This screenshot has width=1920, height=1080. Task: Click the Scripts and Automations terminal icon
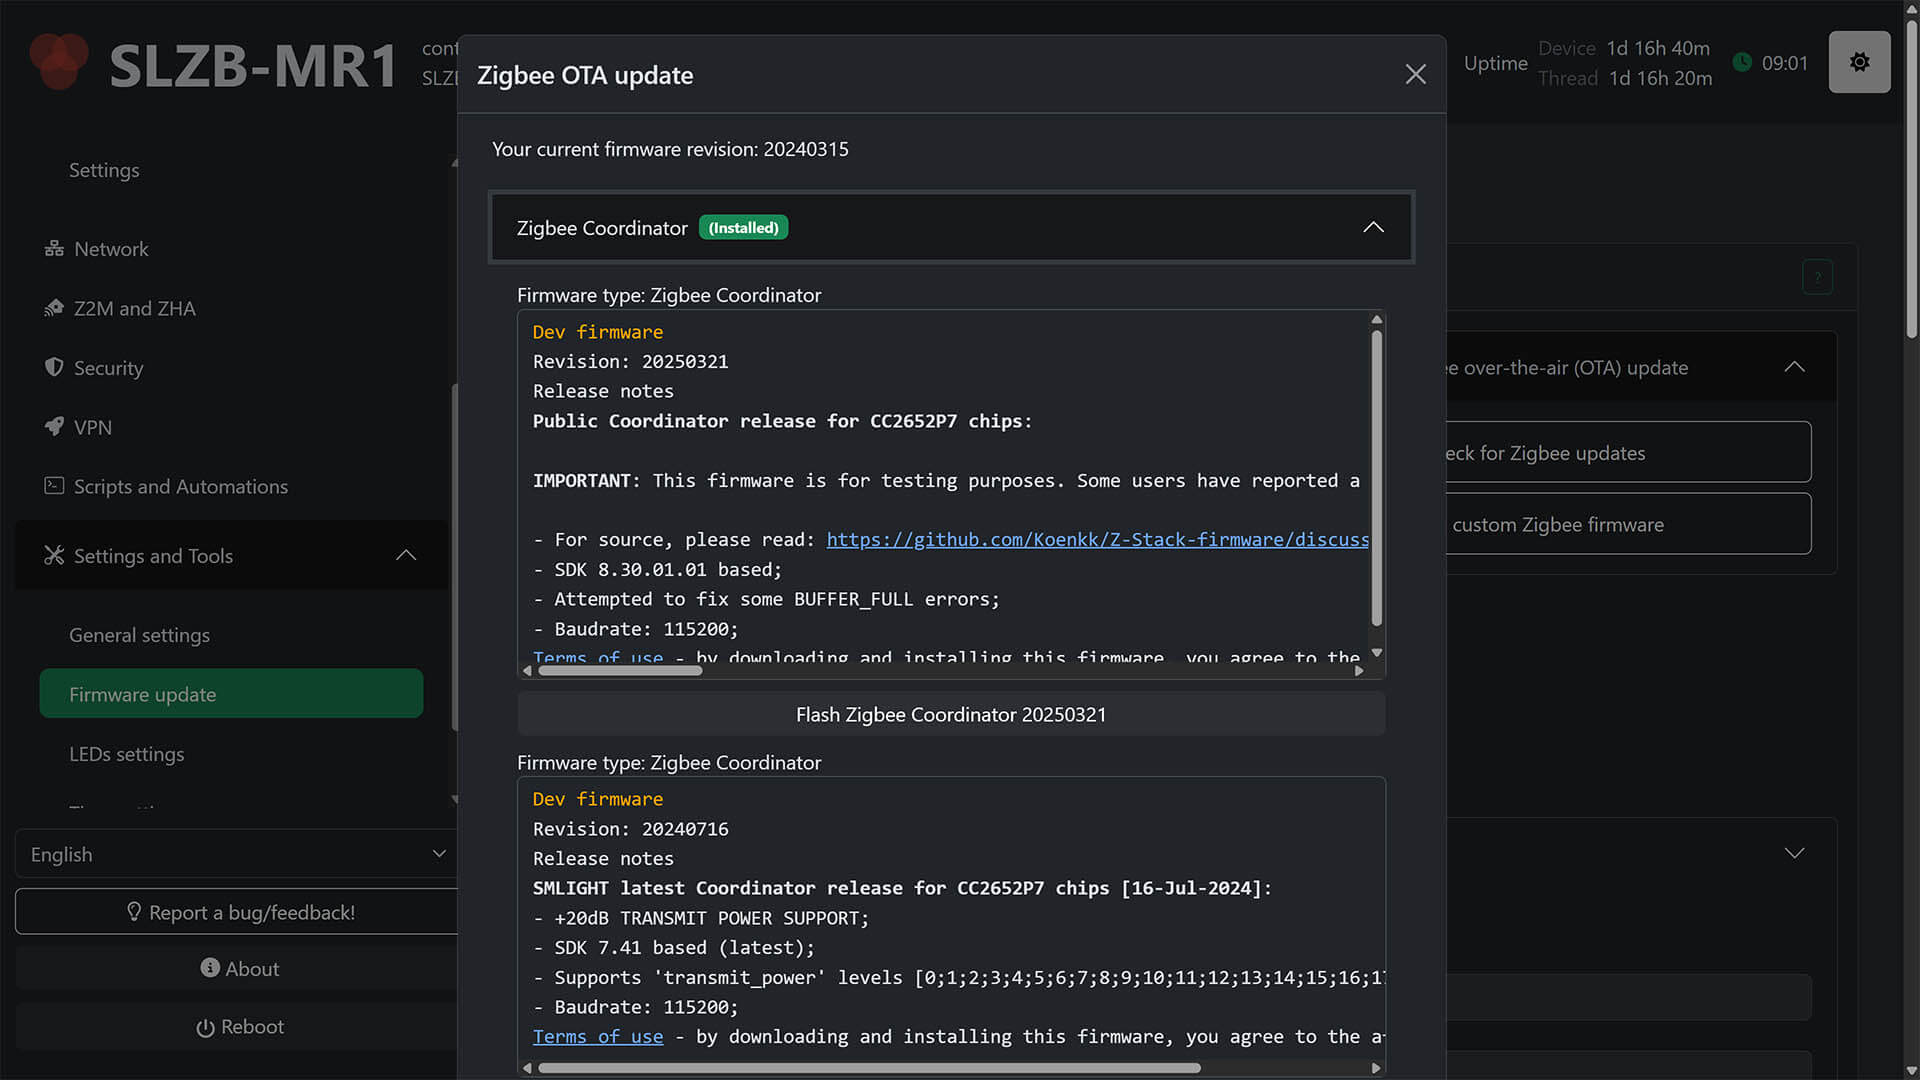pyautogui.click(x=54, y=486)
